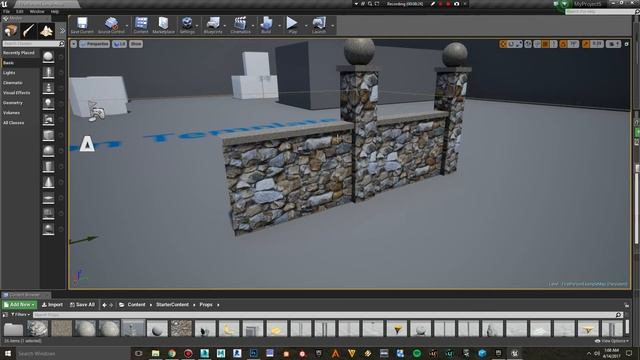640x360 pixels.
Task: Open the viewport Show menu
Action: pyautogui.click(x=136, y=44)
